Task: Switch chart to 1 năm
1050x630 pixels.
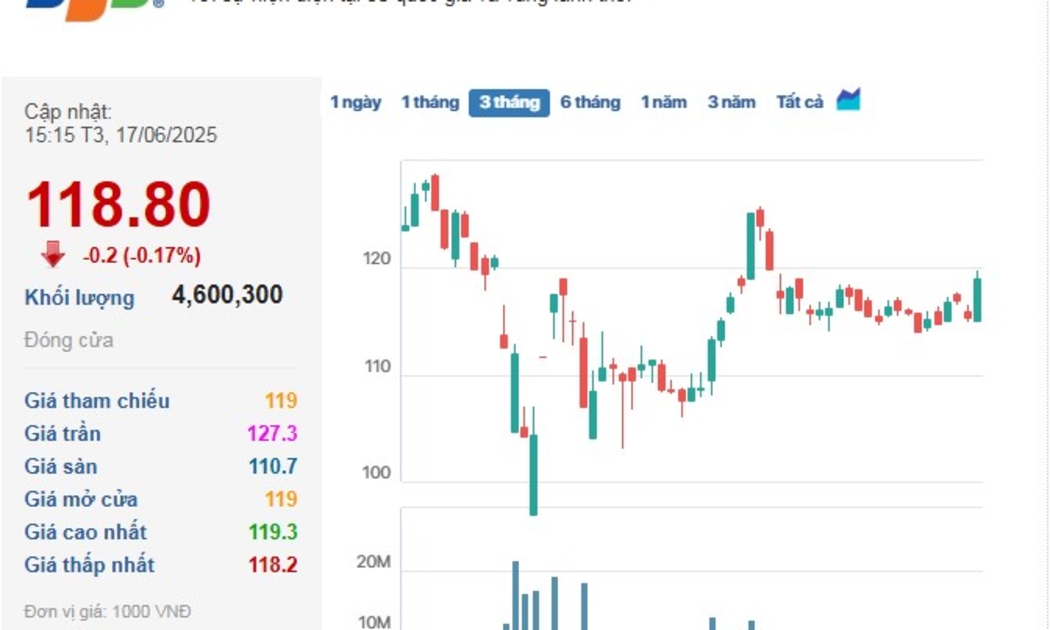Action: coord(664,102)
